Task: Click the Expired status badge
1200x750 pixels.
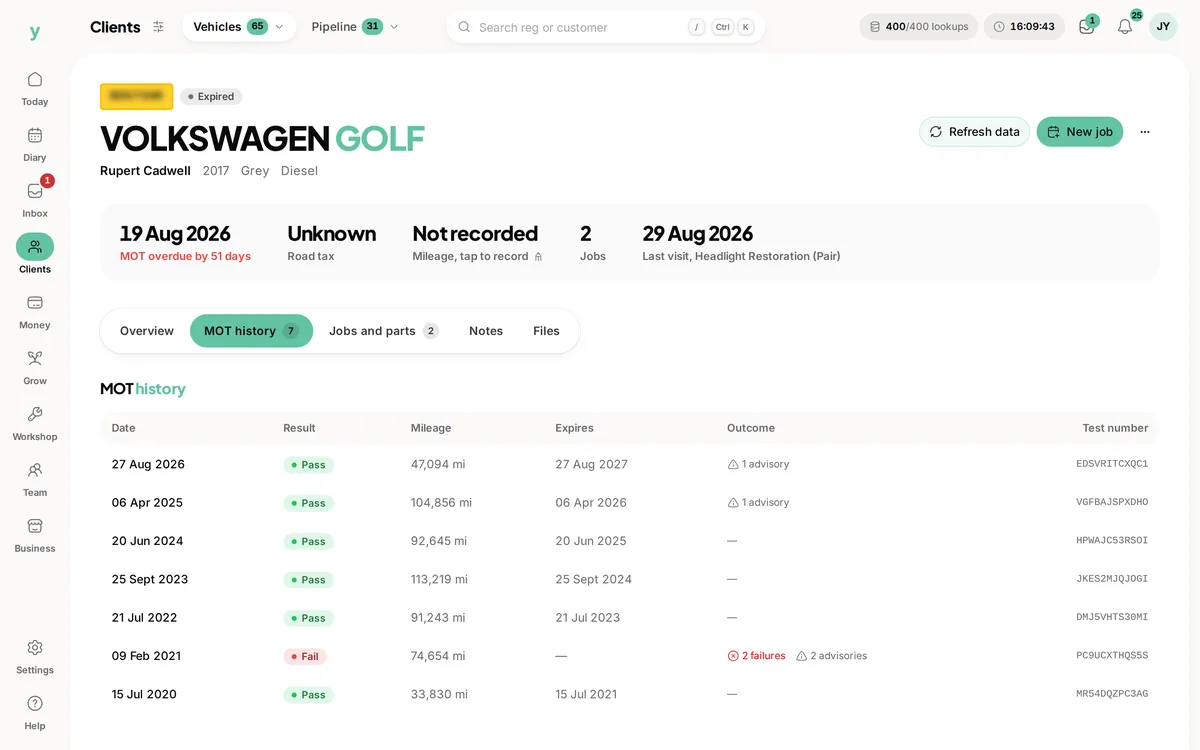Action: click(211, 97)
